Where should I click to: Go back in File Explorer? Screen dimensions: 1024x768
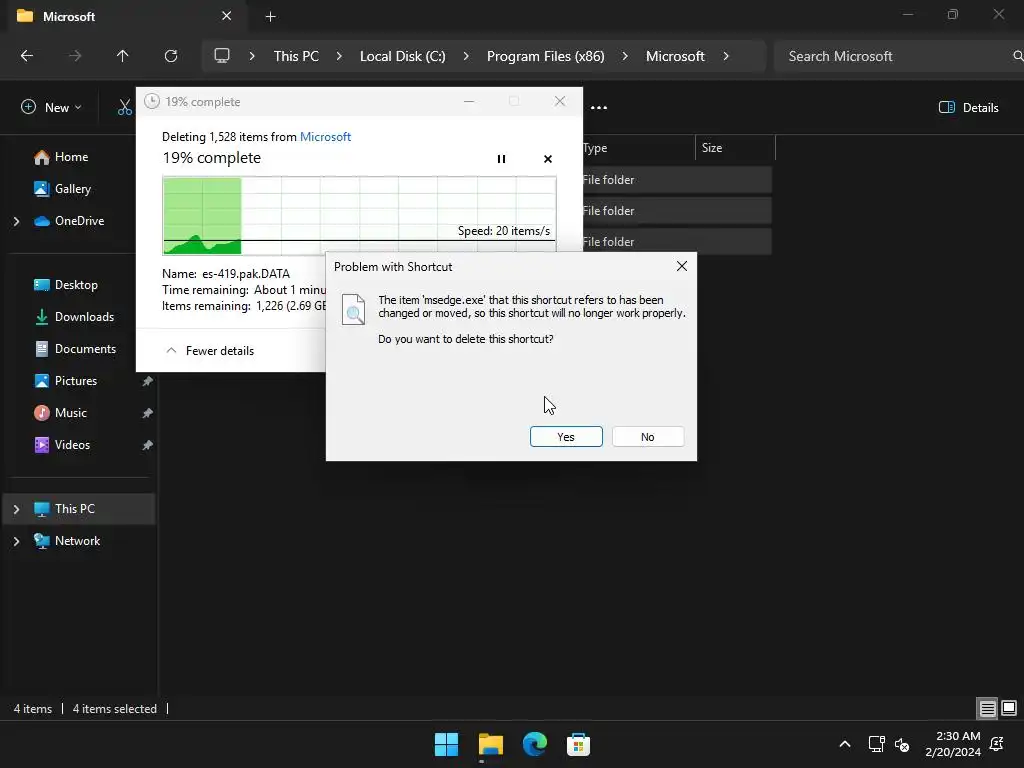point(27,56)
